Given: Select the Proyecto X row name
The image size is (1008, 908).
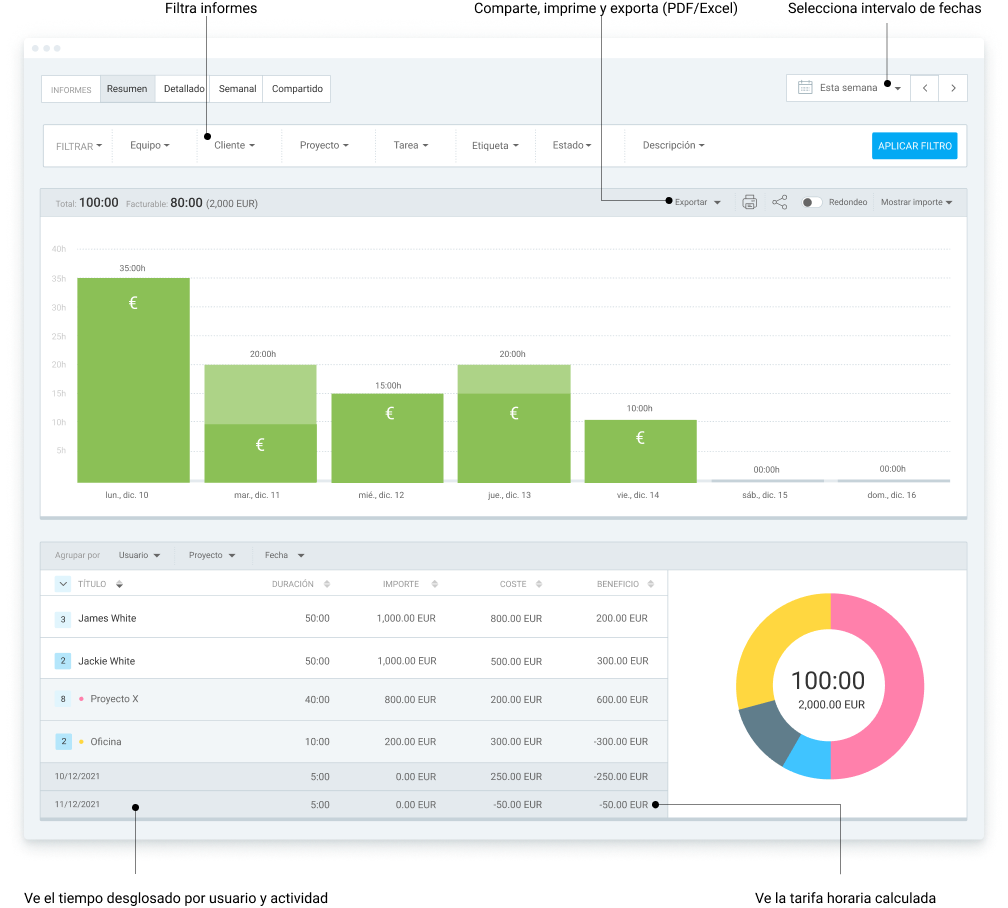Looking at the screenshot, I should tap(114, 699).
